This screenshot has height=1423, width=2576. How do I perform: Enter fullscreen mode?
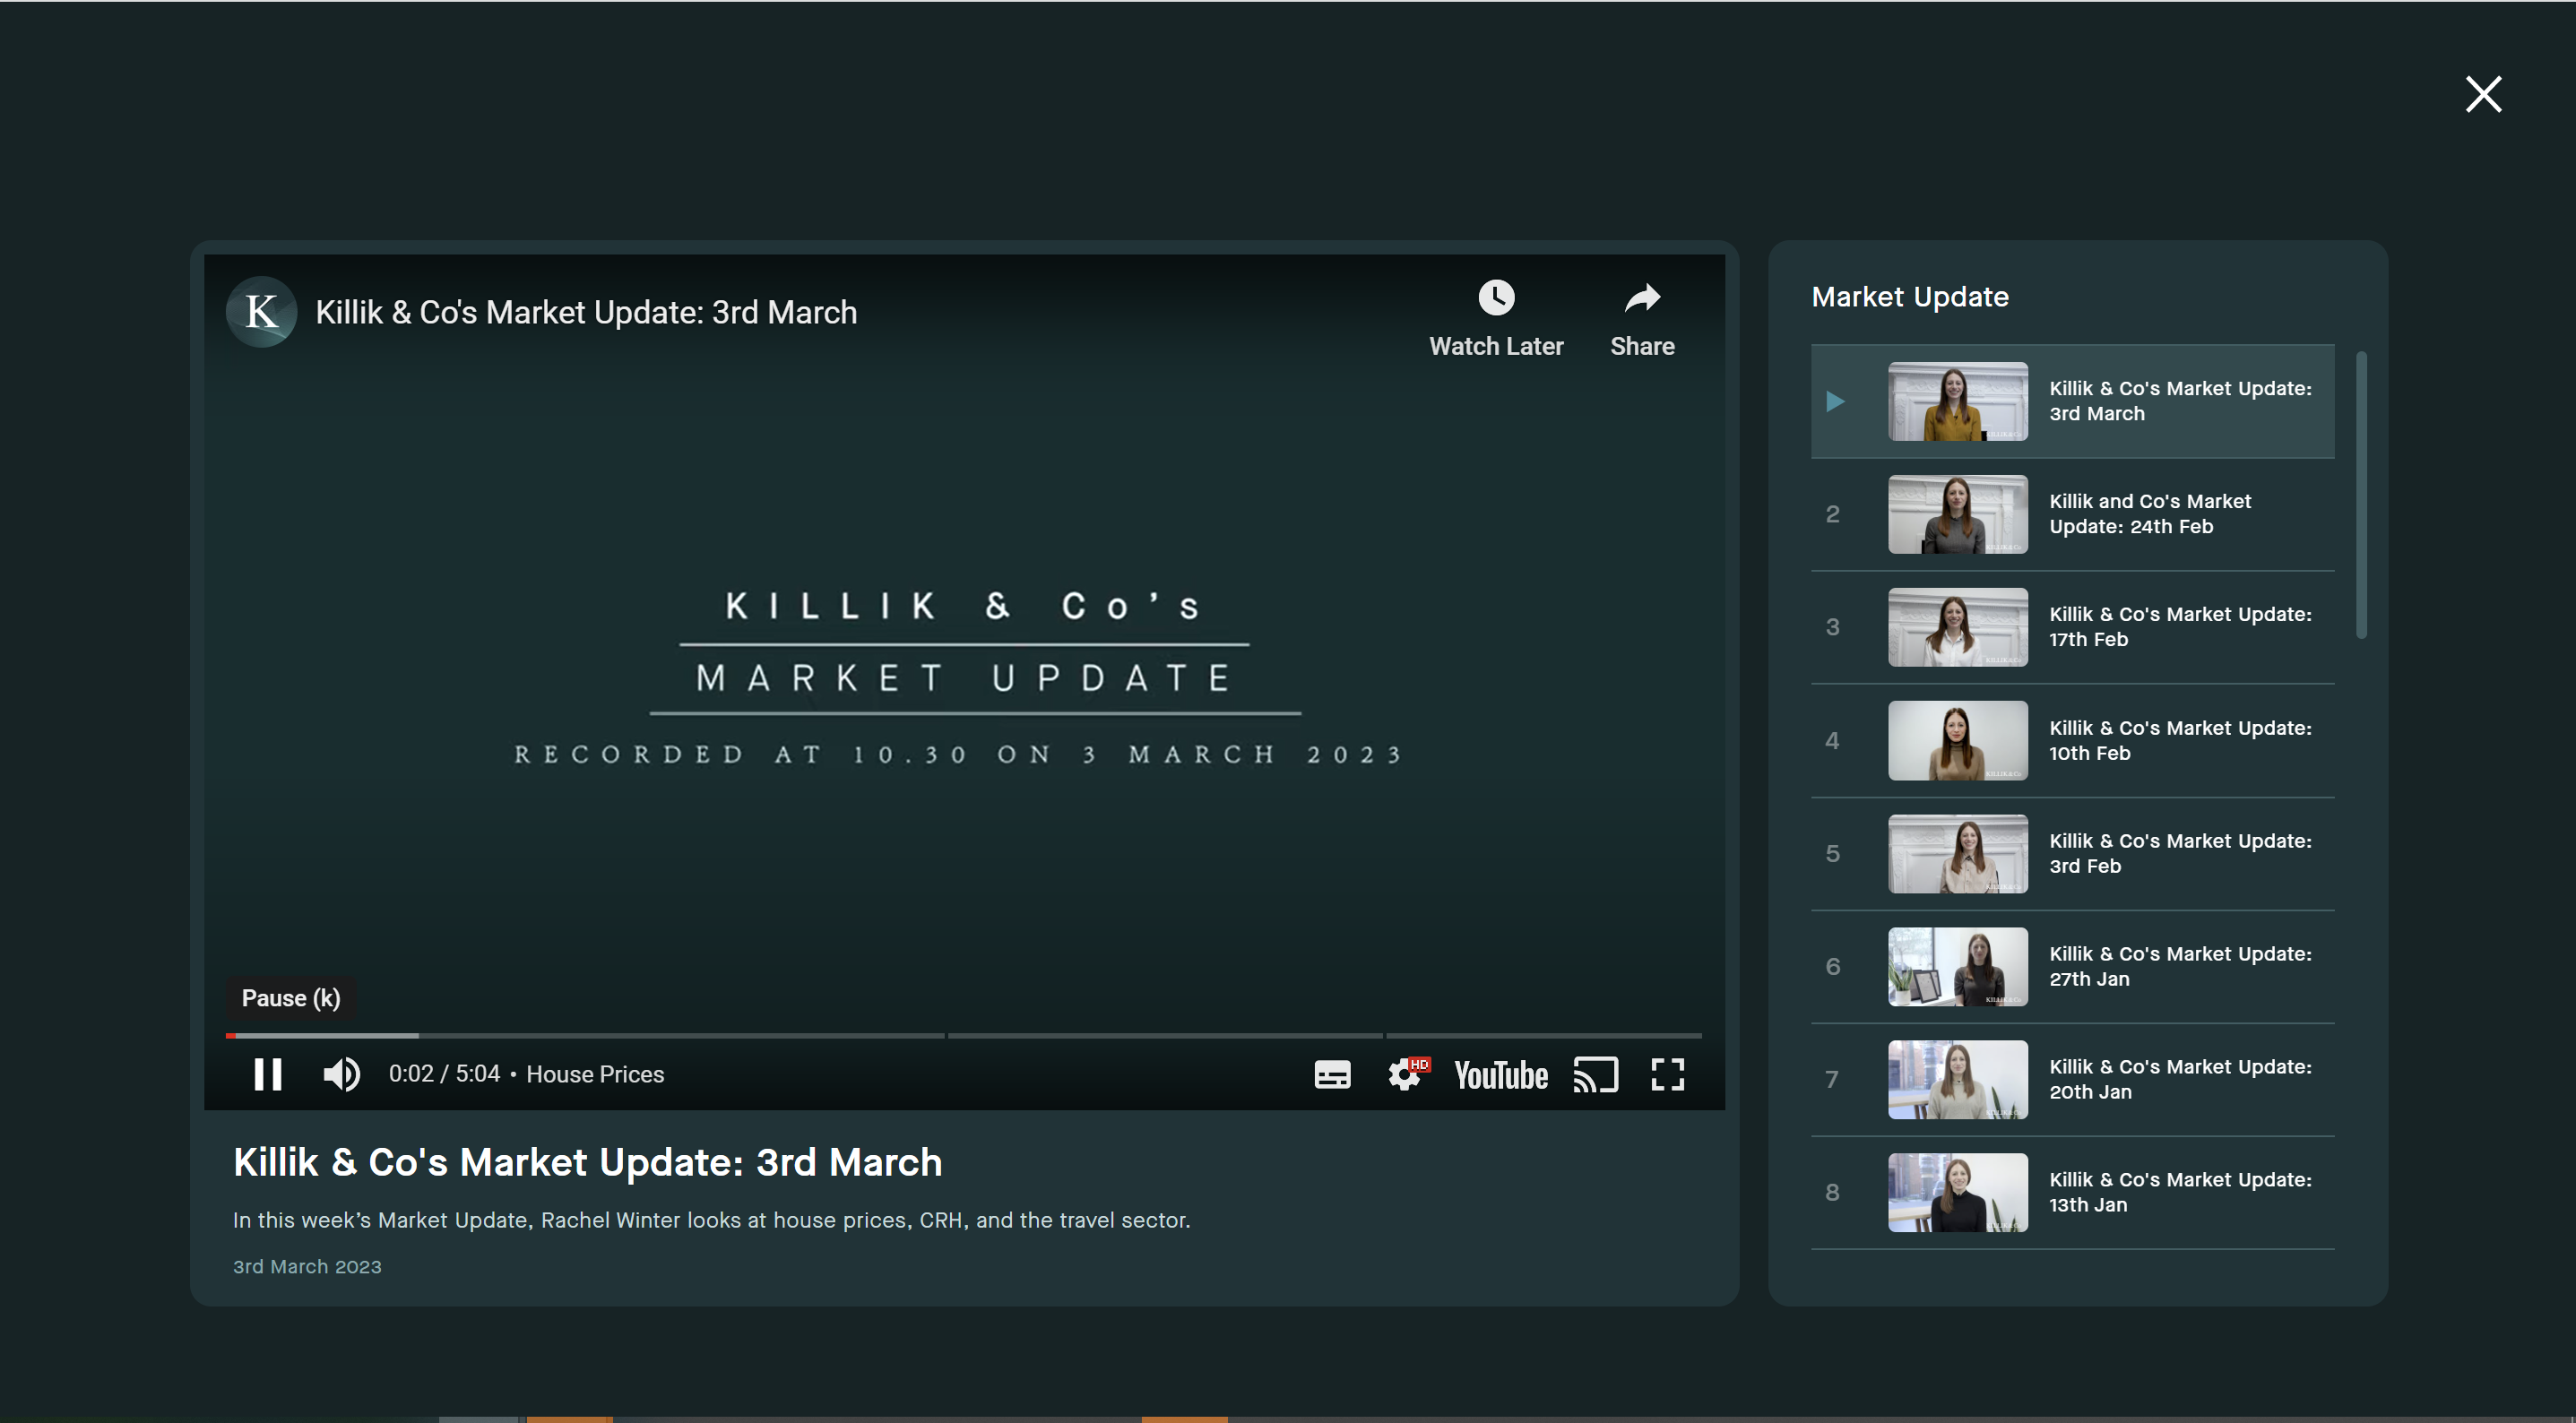point(1667,1074)
